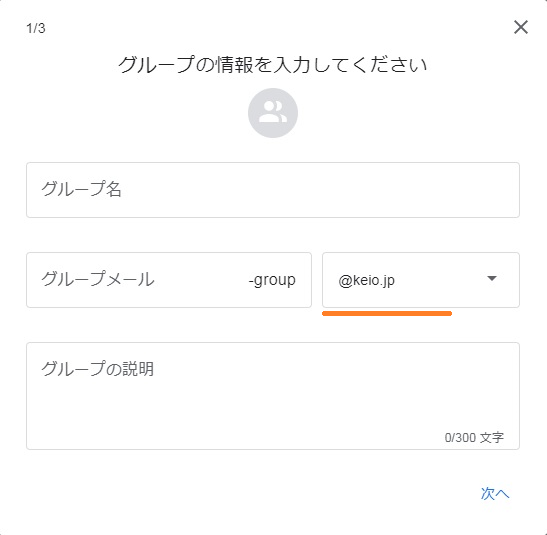Image resolution: width=547 pixels, height=535 pixels.
Task: Click the グループの説明 text area
Action: tap(273, 396)
